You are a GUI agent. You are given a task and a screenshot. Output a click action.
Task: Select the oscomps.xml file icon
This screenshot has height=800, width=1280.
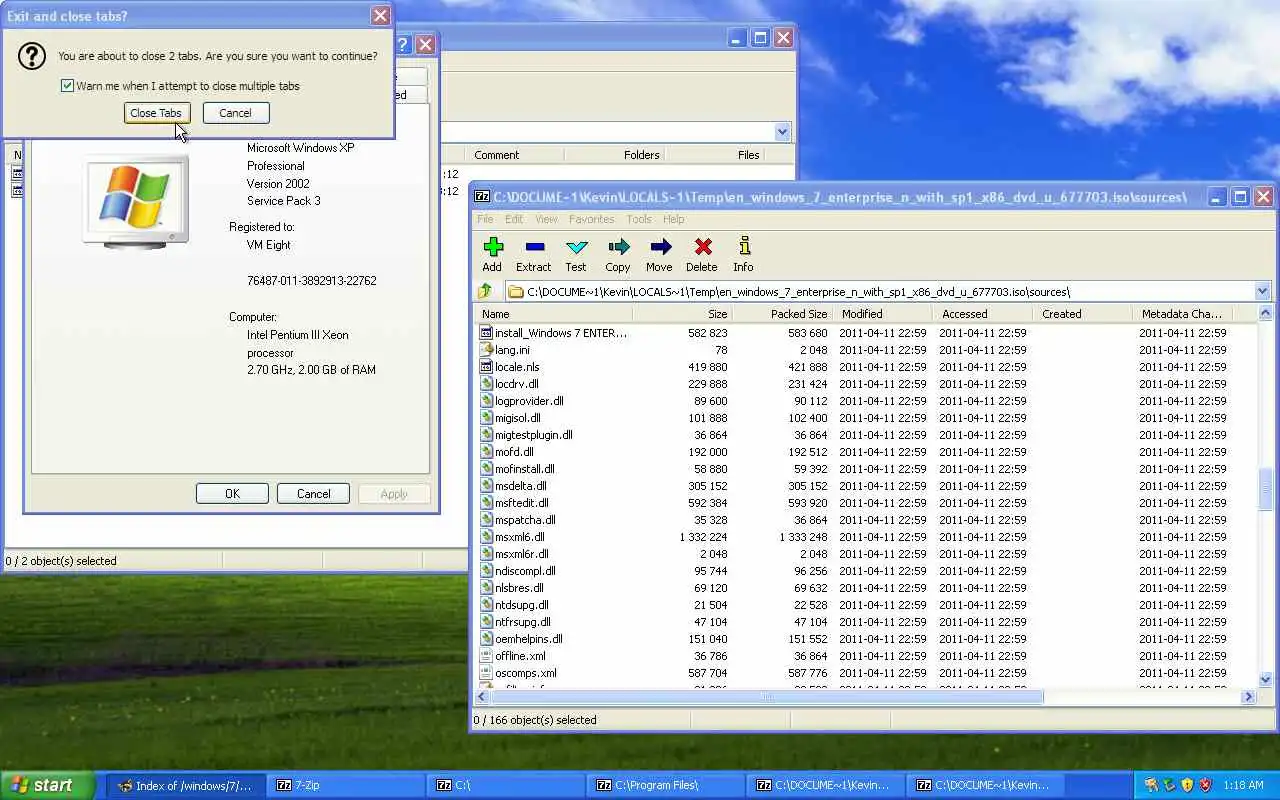(487, 673)
